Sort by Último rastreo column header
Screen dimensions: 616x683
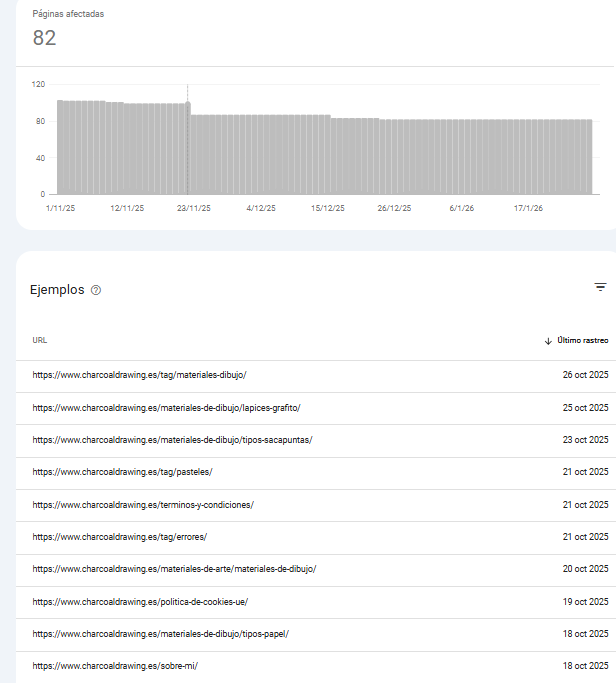pos(582,341)
